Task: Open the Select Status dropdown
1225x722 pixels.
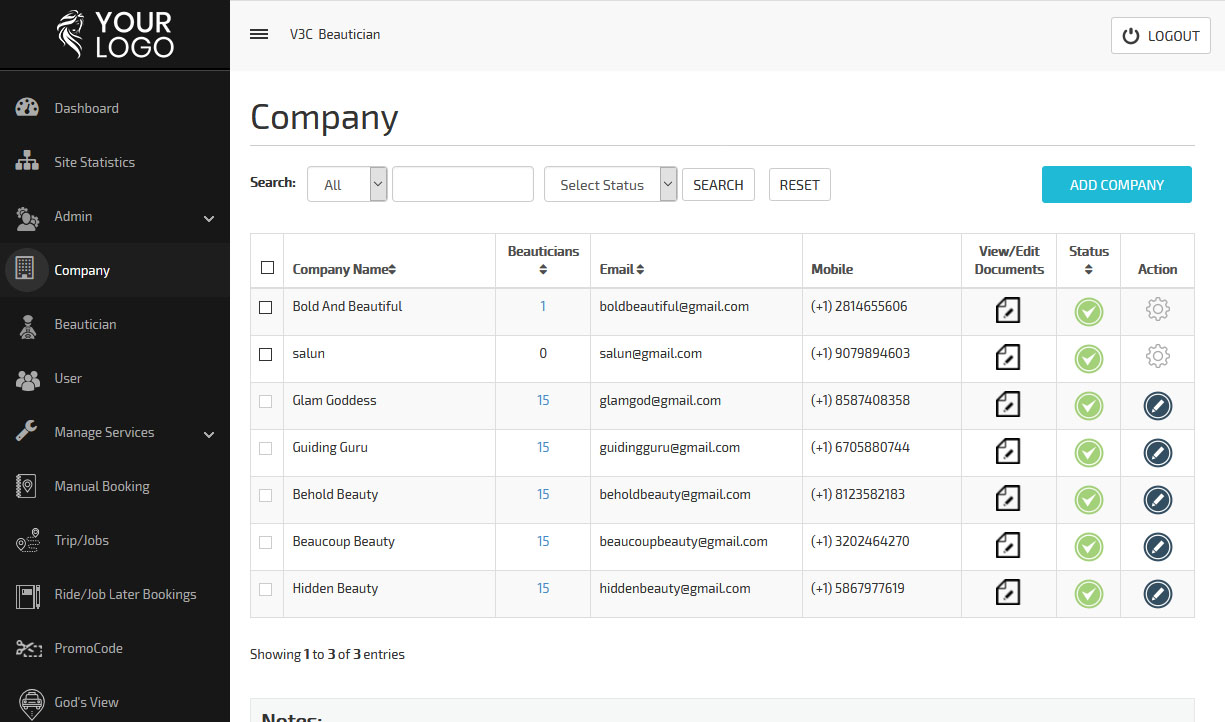Action: point(611,184)
